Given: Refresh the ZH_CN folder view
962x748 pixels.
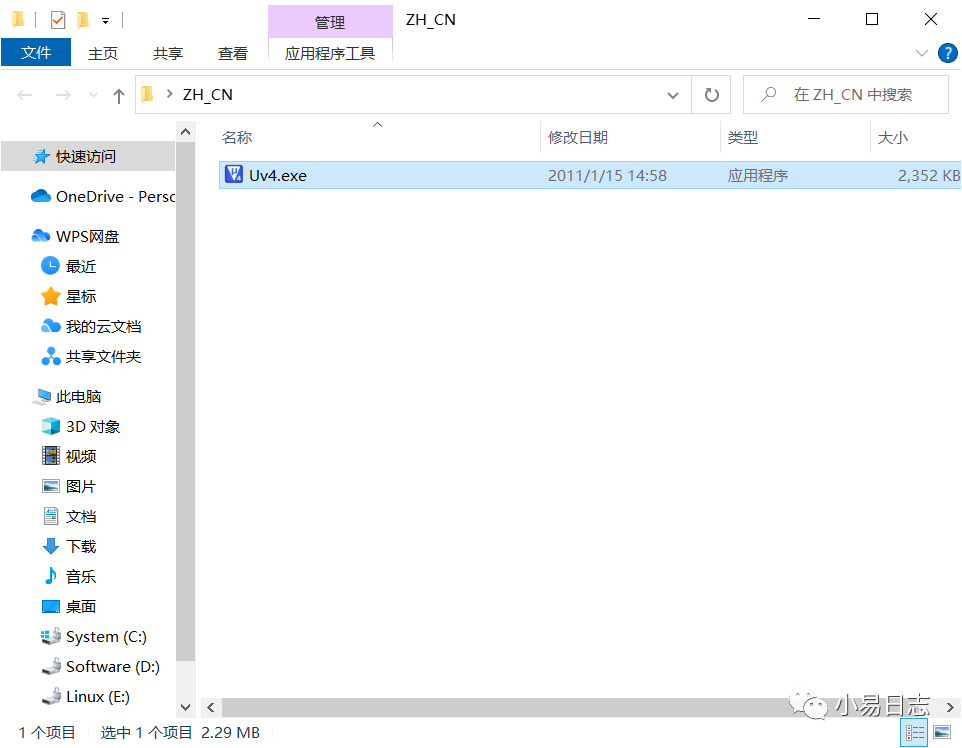Looking at the screenshot, I should pyautogui.click(x=711, y=95).
